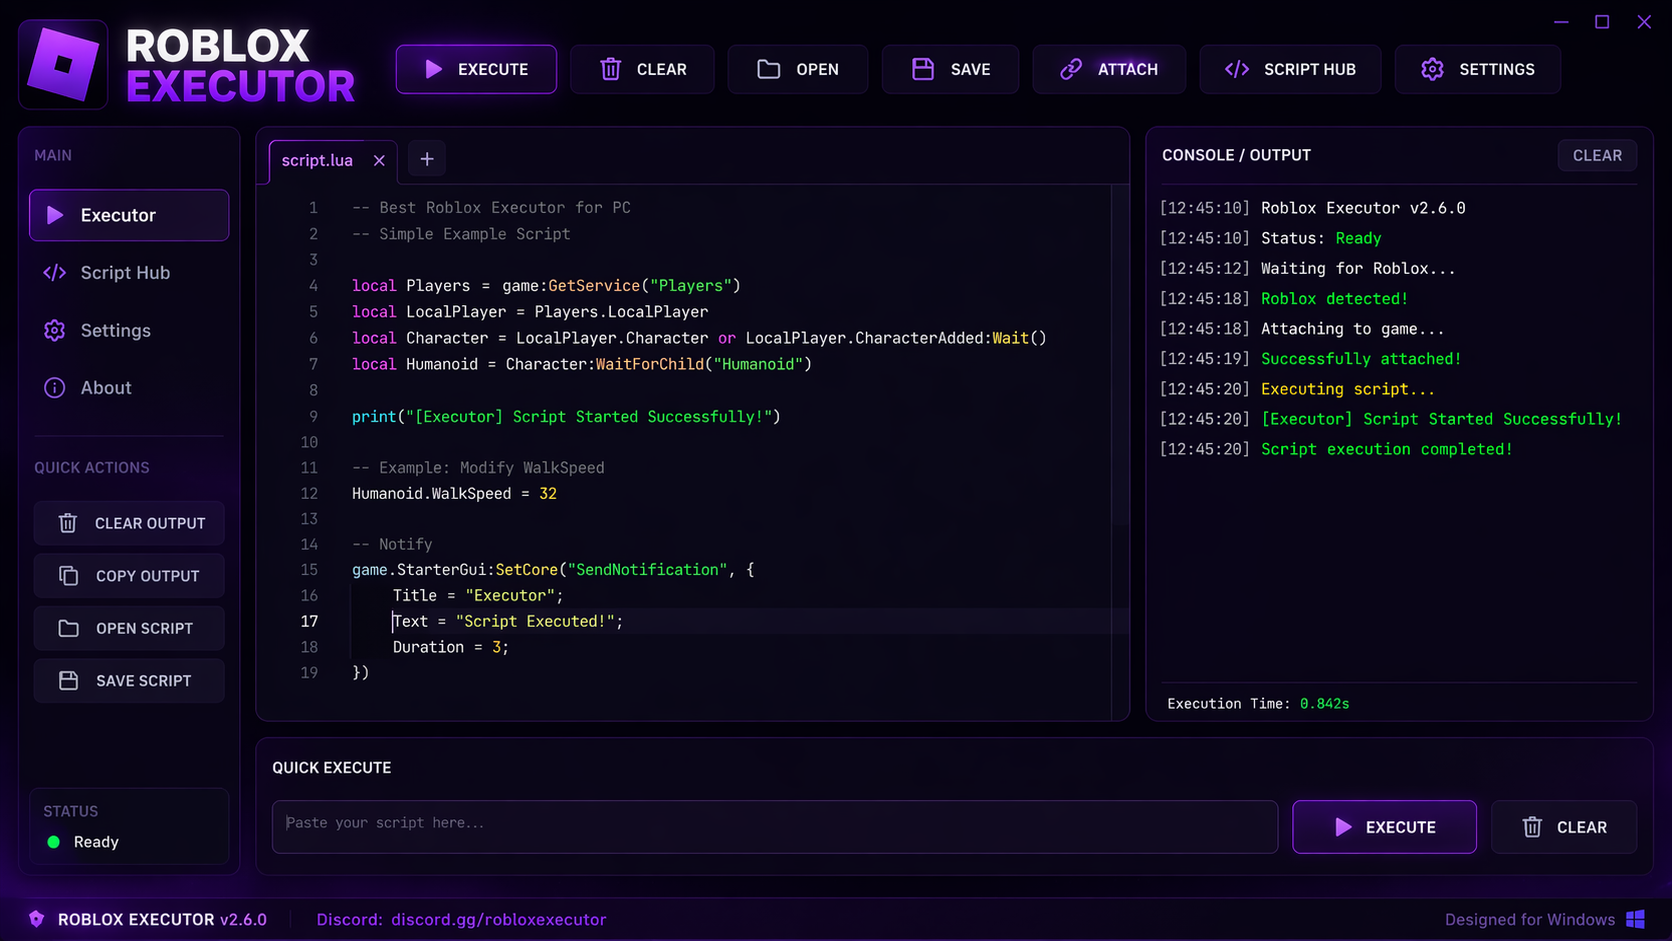This screenshot has height=941, width=1672.
Task: Click the shield icon in the footer
Action: point(37,919)
